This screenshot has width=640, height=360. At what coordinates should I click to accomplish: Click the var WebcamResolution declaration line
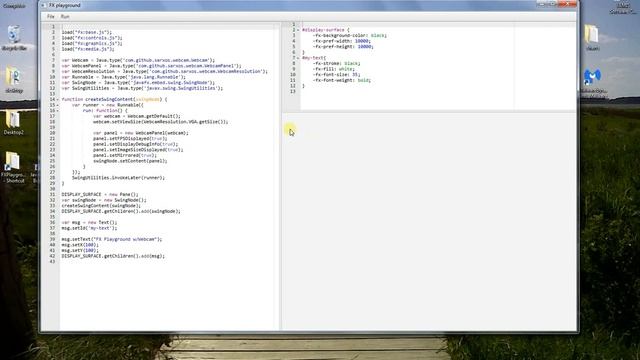(x=164, y=71)
